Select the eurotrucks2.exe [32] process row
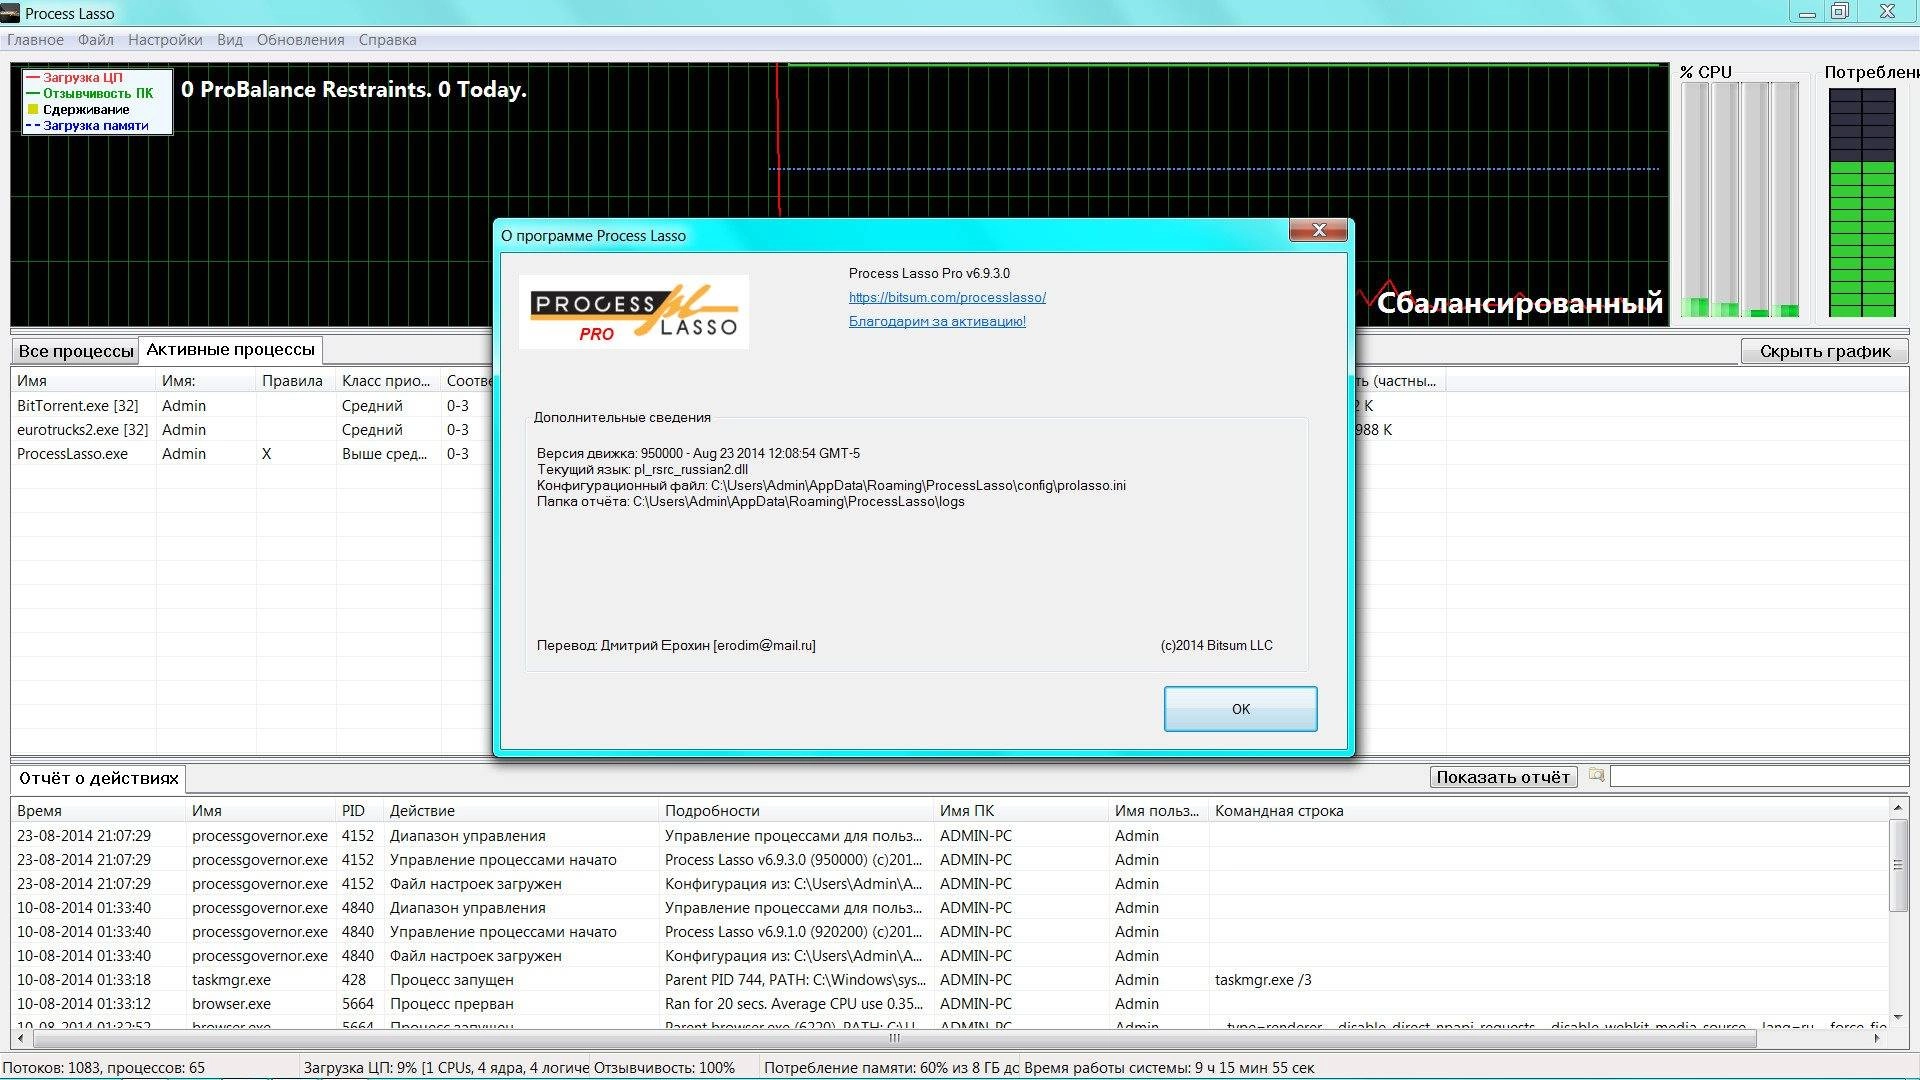Image resolution: width=1920 pixels, height=1080 pixels. [x=252, y=429]
